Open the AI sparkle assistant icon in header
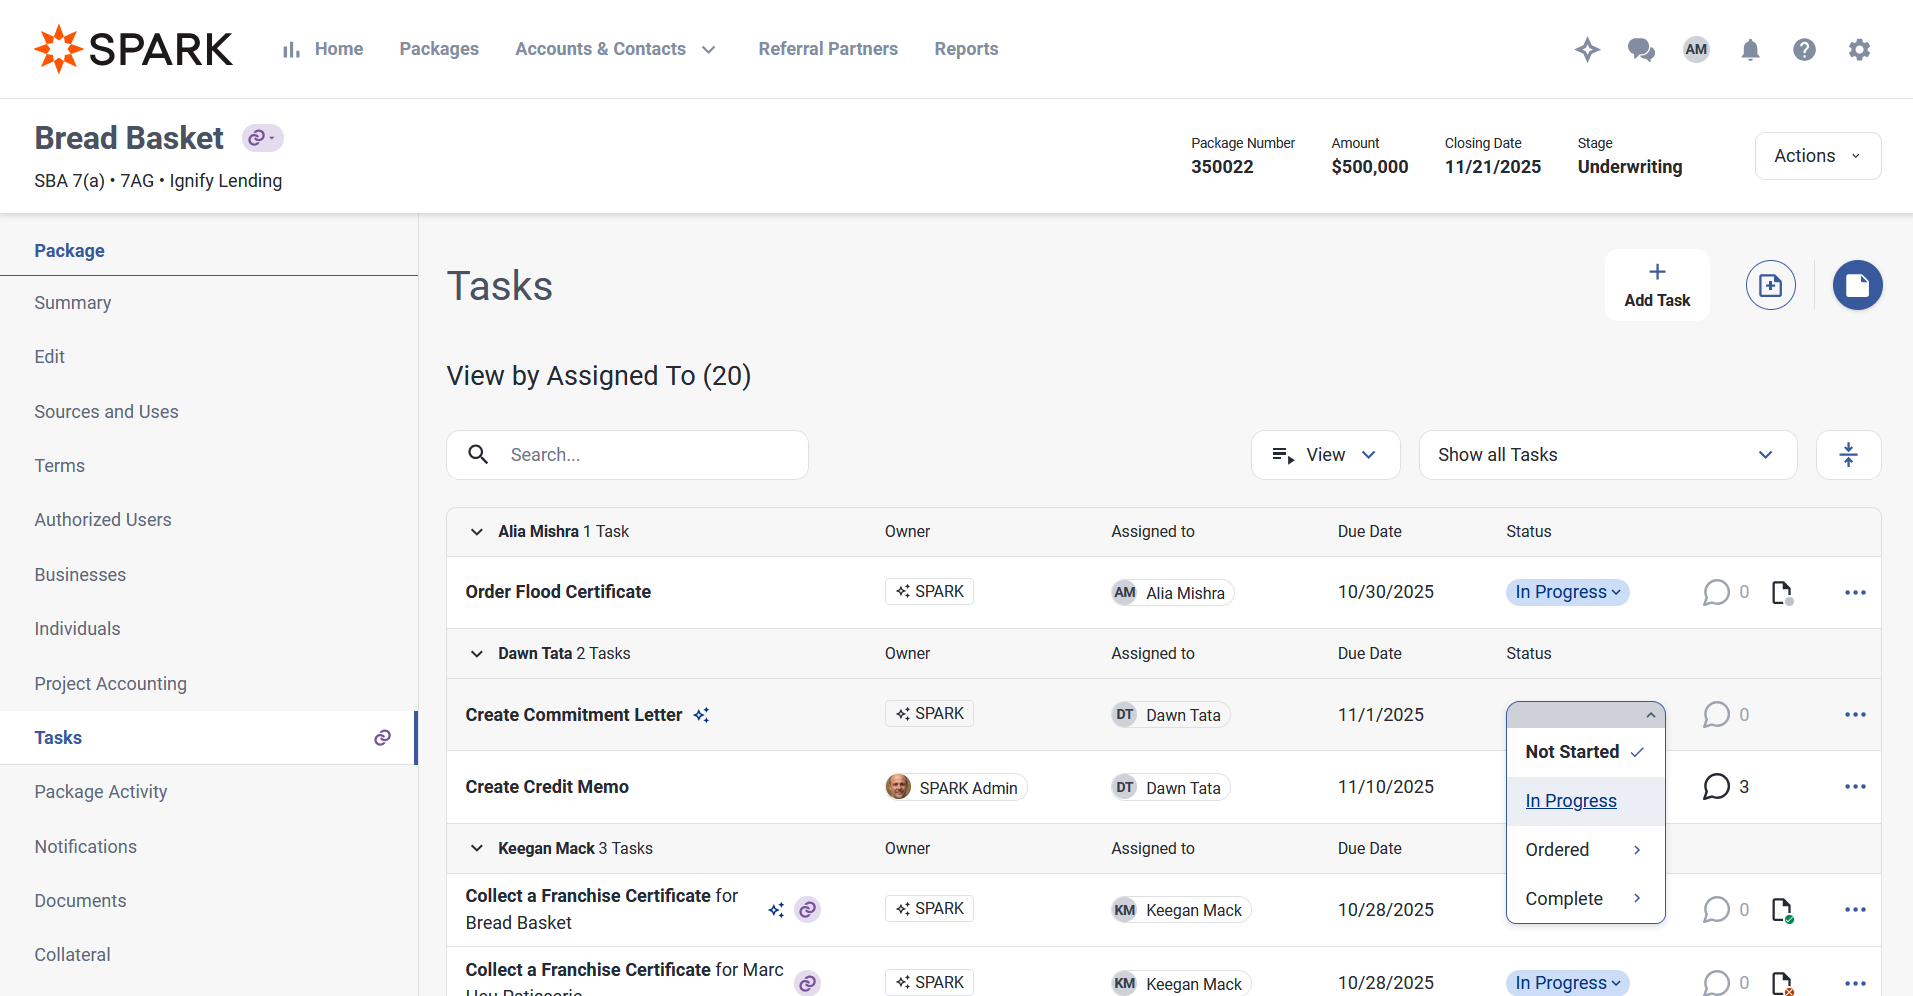This screenshot has width=1913, height=996. tap(1587, 49)
